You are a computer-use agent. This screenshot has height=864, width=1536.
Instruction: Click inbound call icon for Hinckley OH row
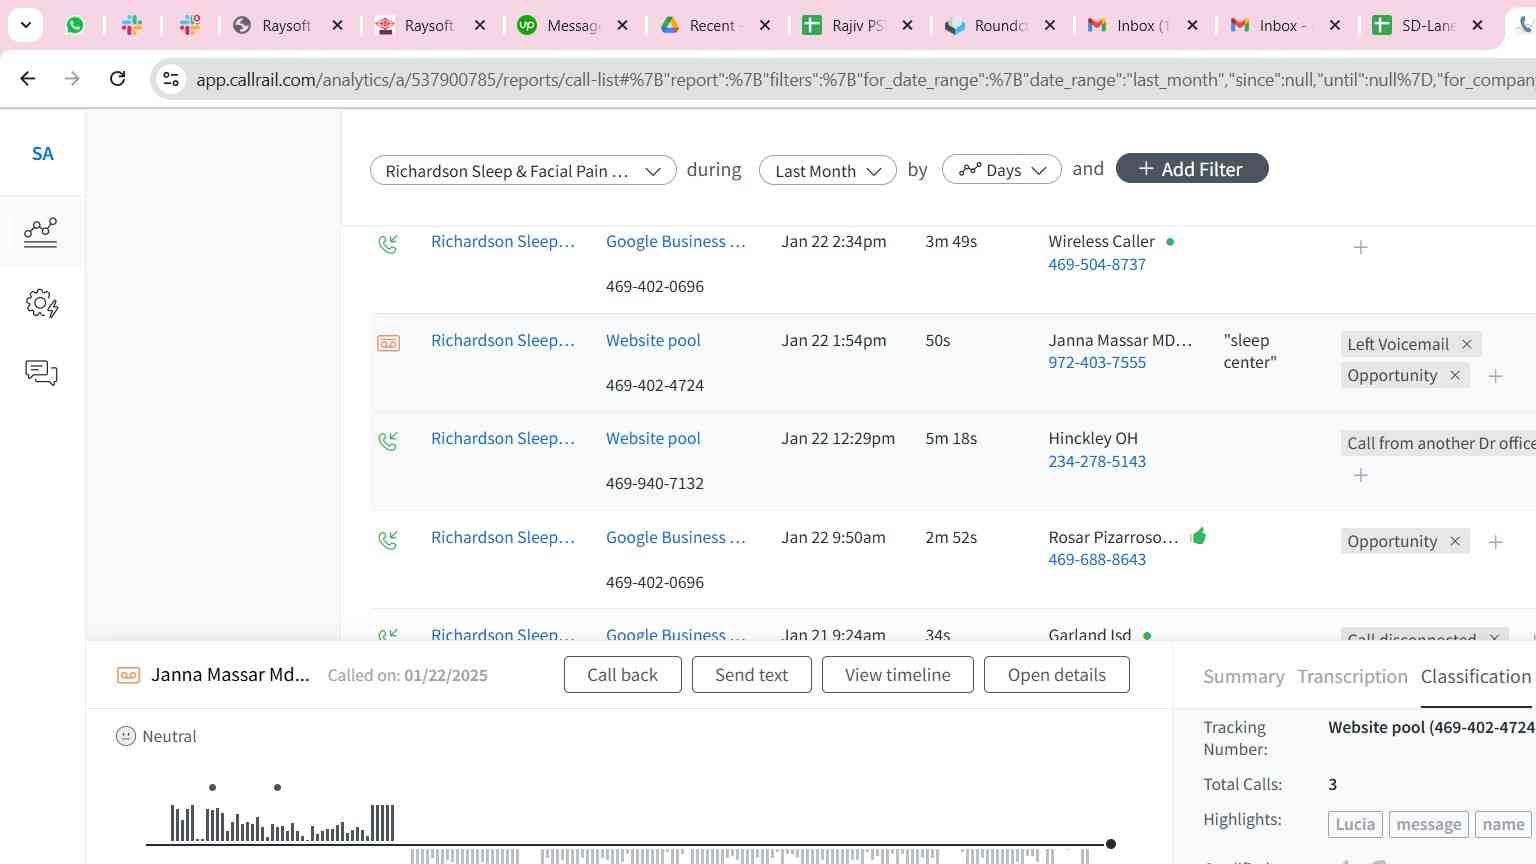(388, 440)
